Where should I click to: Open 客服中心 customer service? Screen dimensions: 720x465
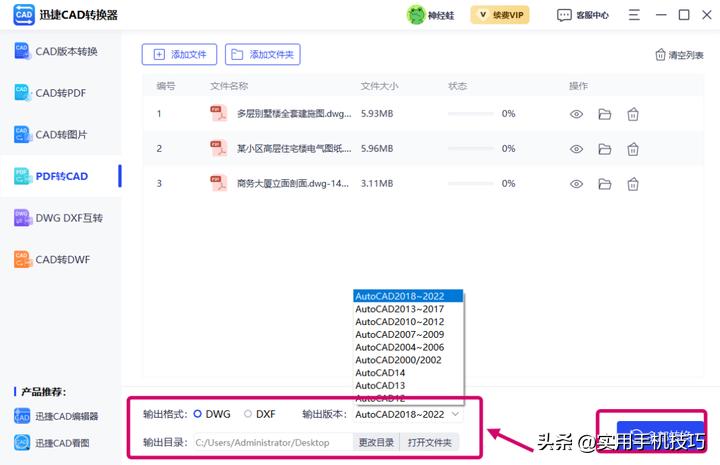tap(583, 15)
